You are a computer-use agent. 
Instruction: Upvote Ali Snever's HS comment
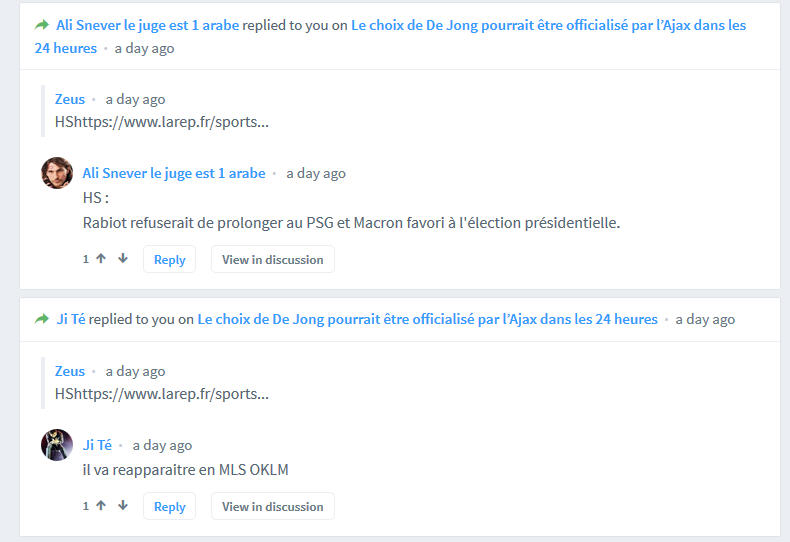coord(101,258)
